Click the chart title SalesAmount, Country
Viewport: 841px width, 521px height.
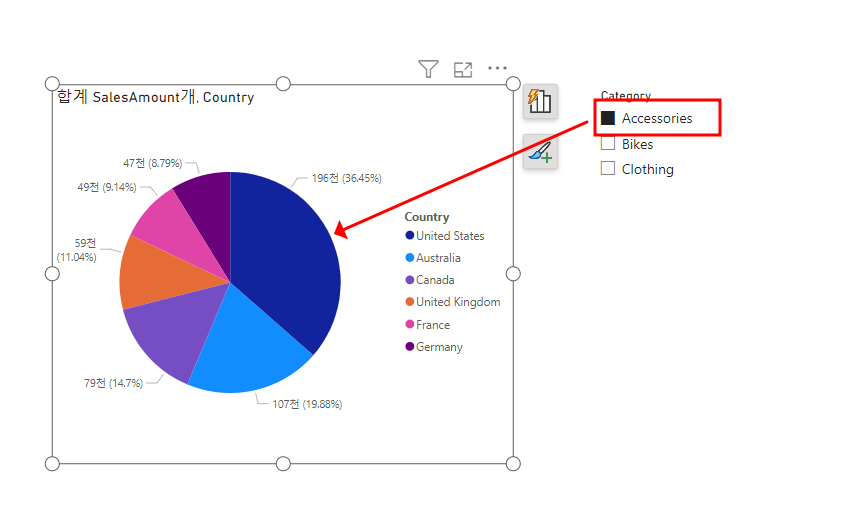(155, 97)
